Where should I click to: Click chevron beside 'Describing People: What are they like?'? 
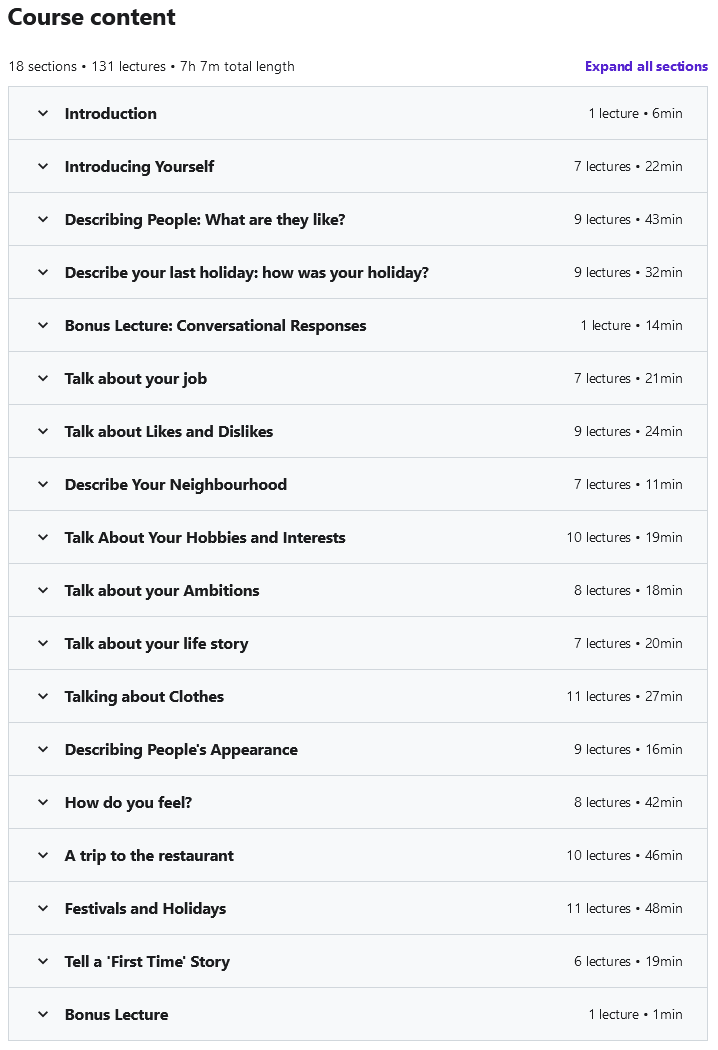[x=43, y=219]
